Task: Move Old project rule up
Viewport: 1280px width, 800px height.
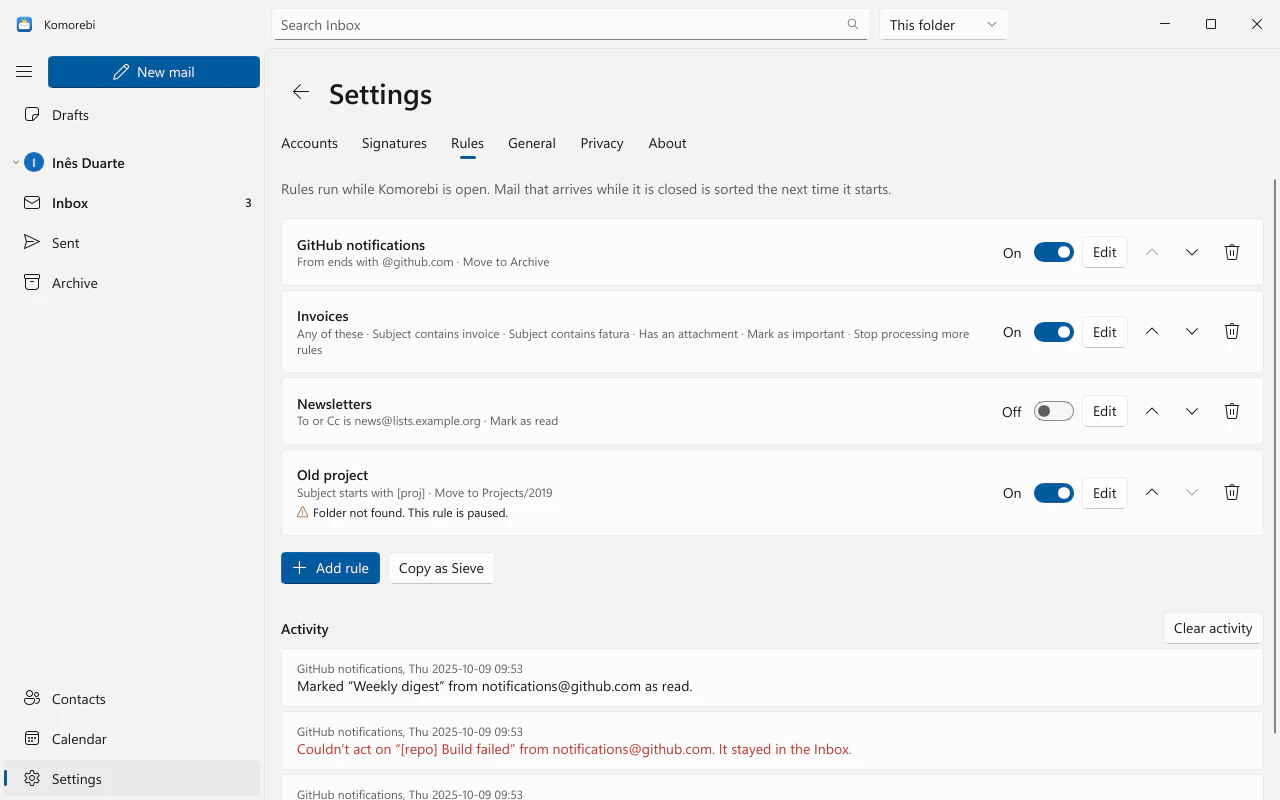Action: pos(1152,493)
